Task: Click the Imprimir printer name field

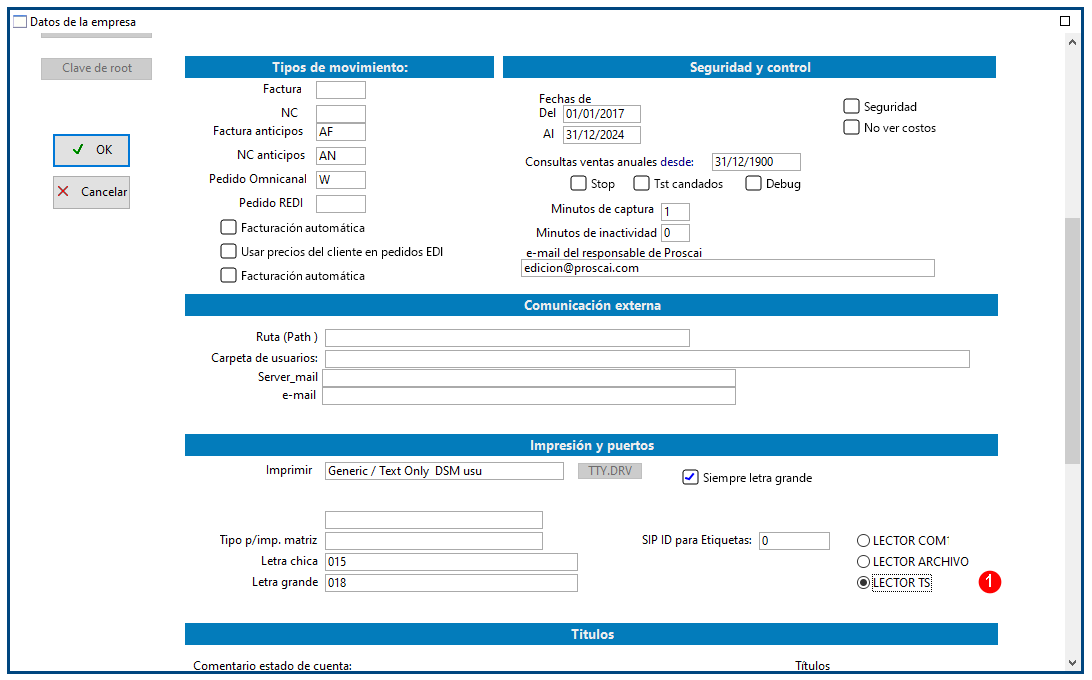Action: (x=444, y=471)
